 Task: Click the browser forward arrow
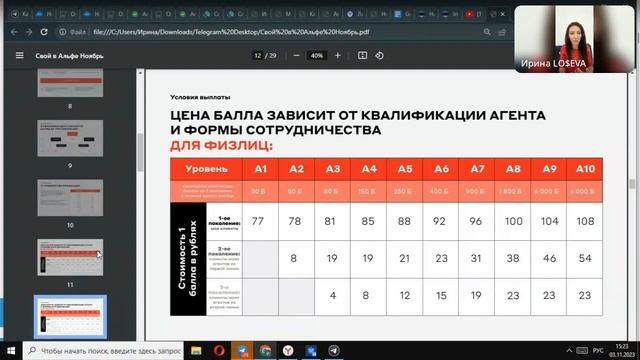click(29, 32)
